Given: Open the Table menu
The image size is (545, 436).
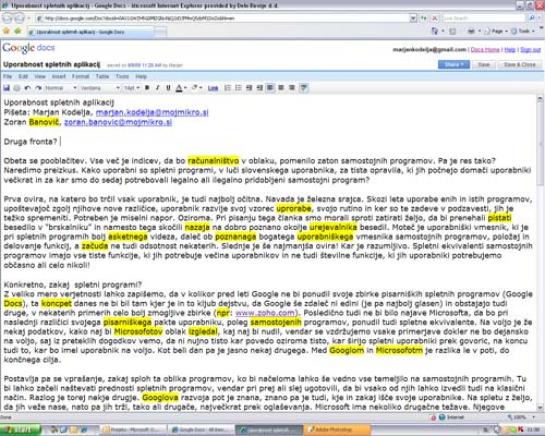Looking at the screenshot, I should (102, 76).
